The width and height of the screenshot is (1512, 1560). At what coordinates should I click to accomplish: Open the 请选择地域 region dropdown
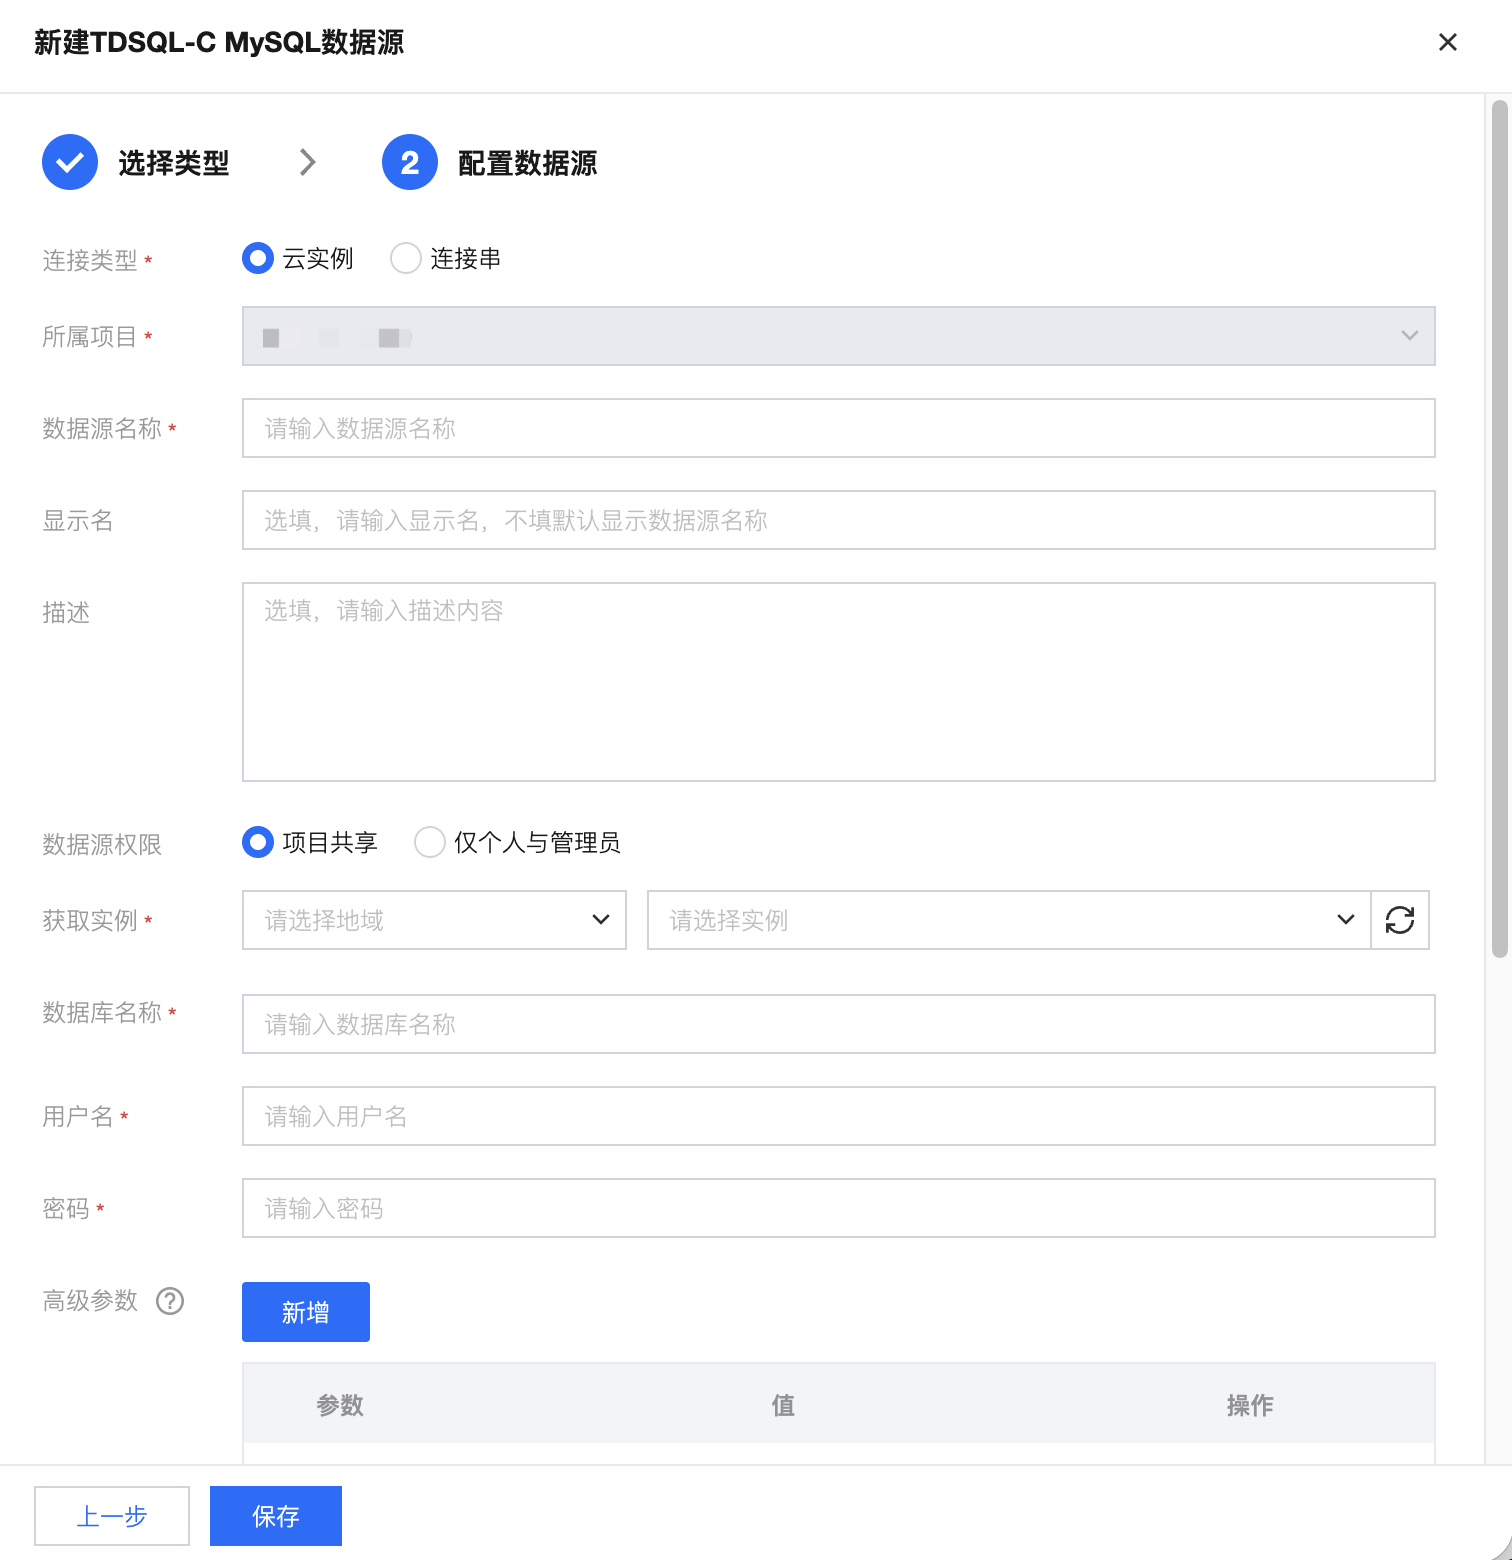434,920
